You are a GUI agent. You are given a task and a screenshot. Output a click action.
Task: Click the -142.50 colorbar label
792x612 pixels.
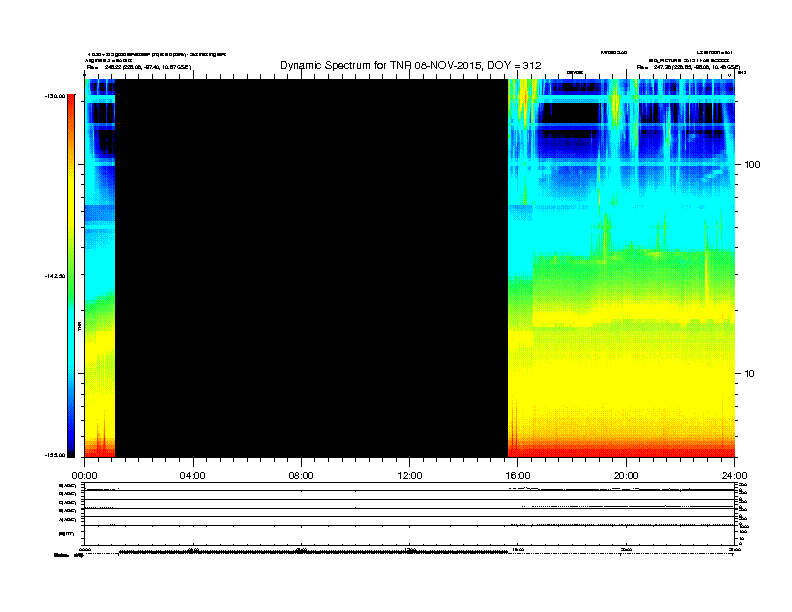click(x=55, y=276)
